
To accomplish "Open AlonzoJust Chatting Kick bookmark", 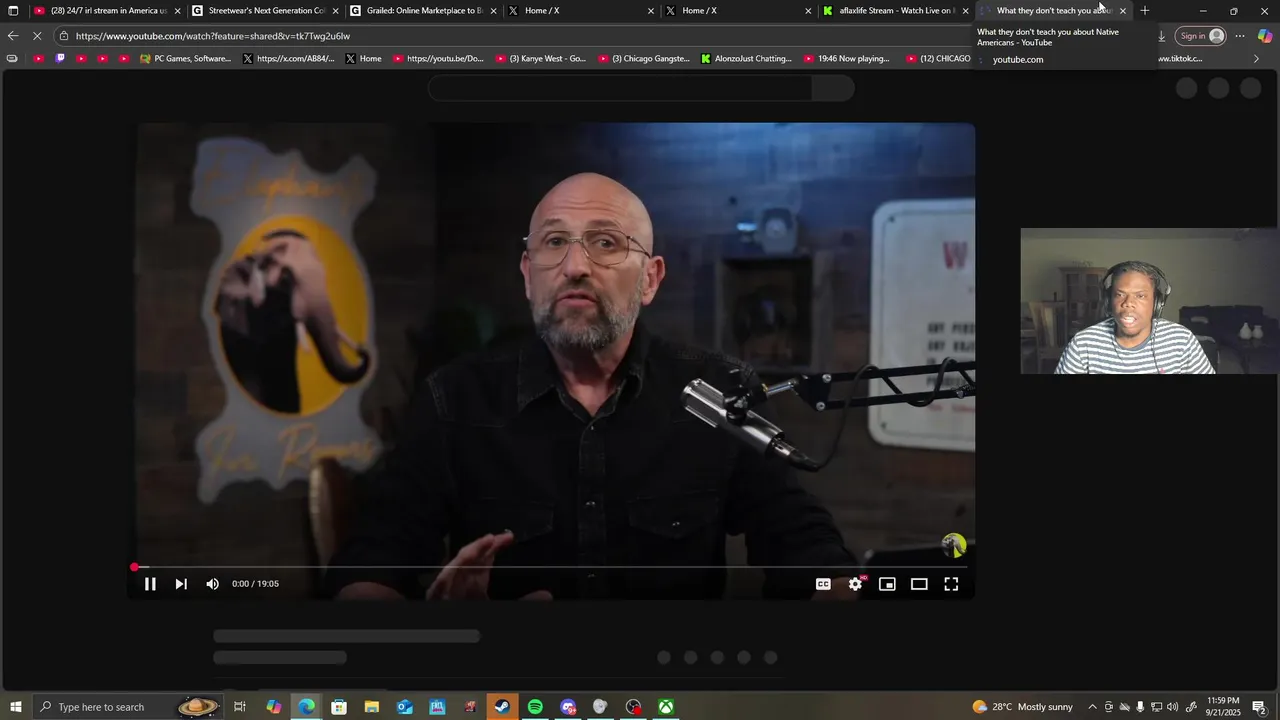I will [x=746, y=59].
